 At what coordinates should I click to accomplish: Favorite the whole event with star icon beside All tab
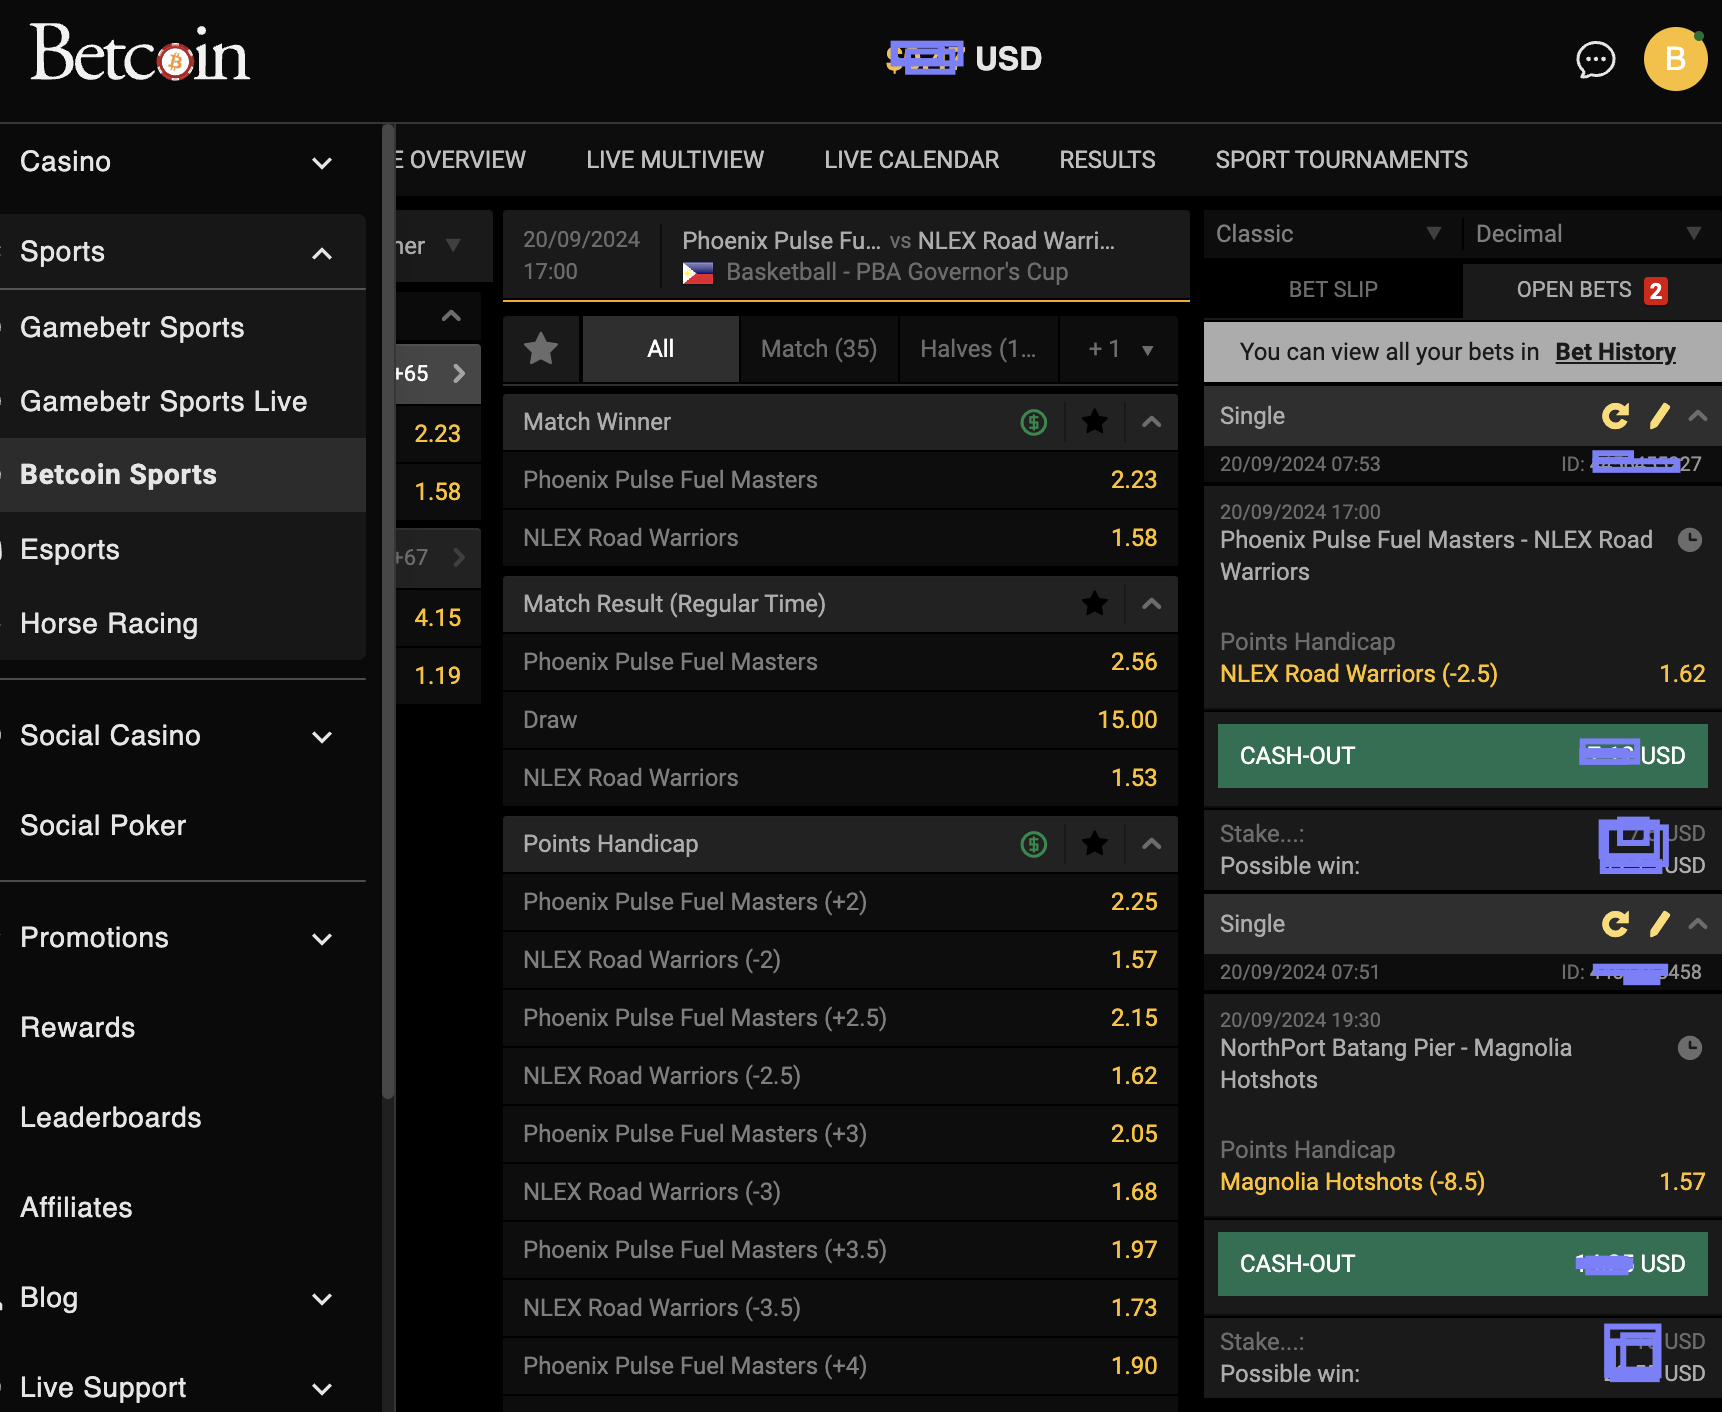tap(541, 349)
